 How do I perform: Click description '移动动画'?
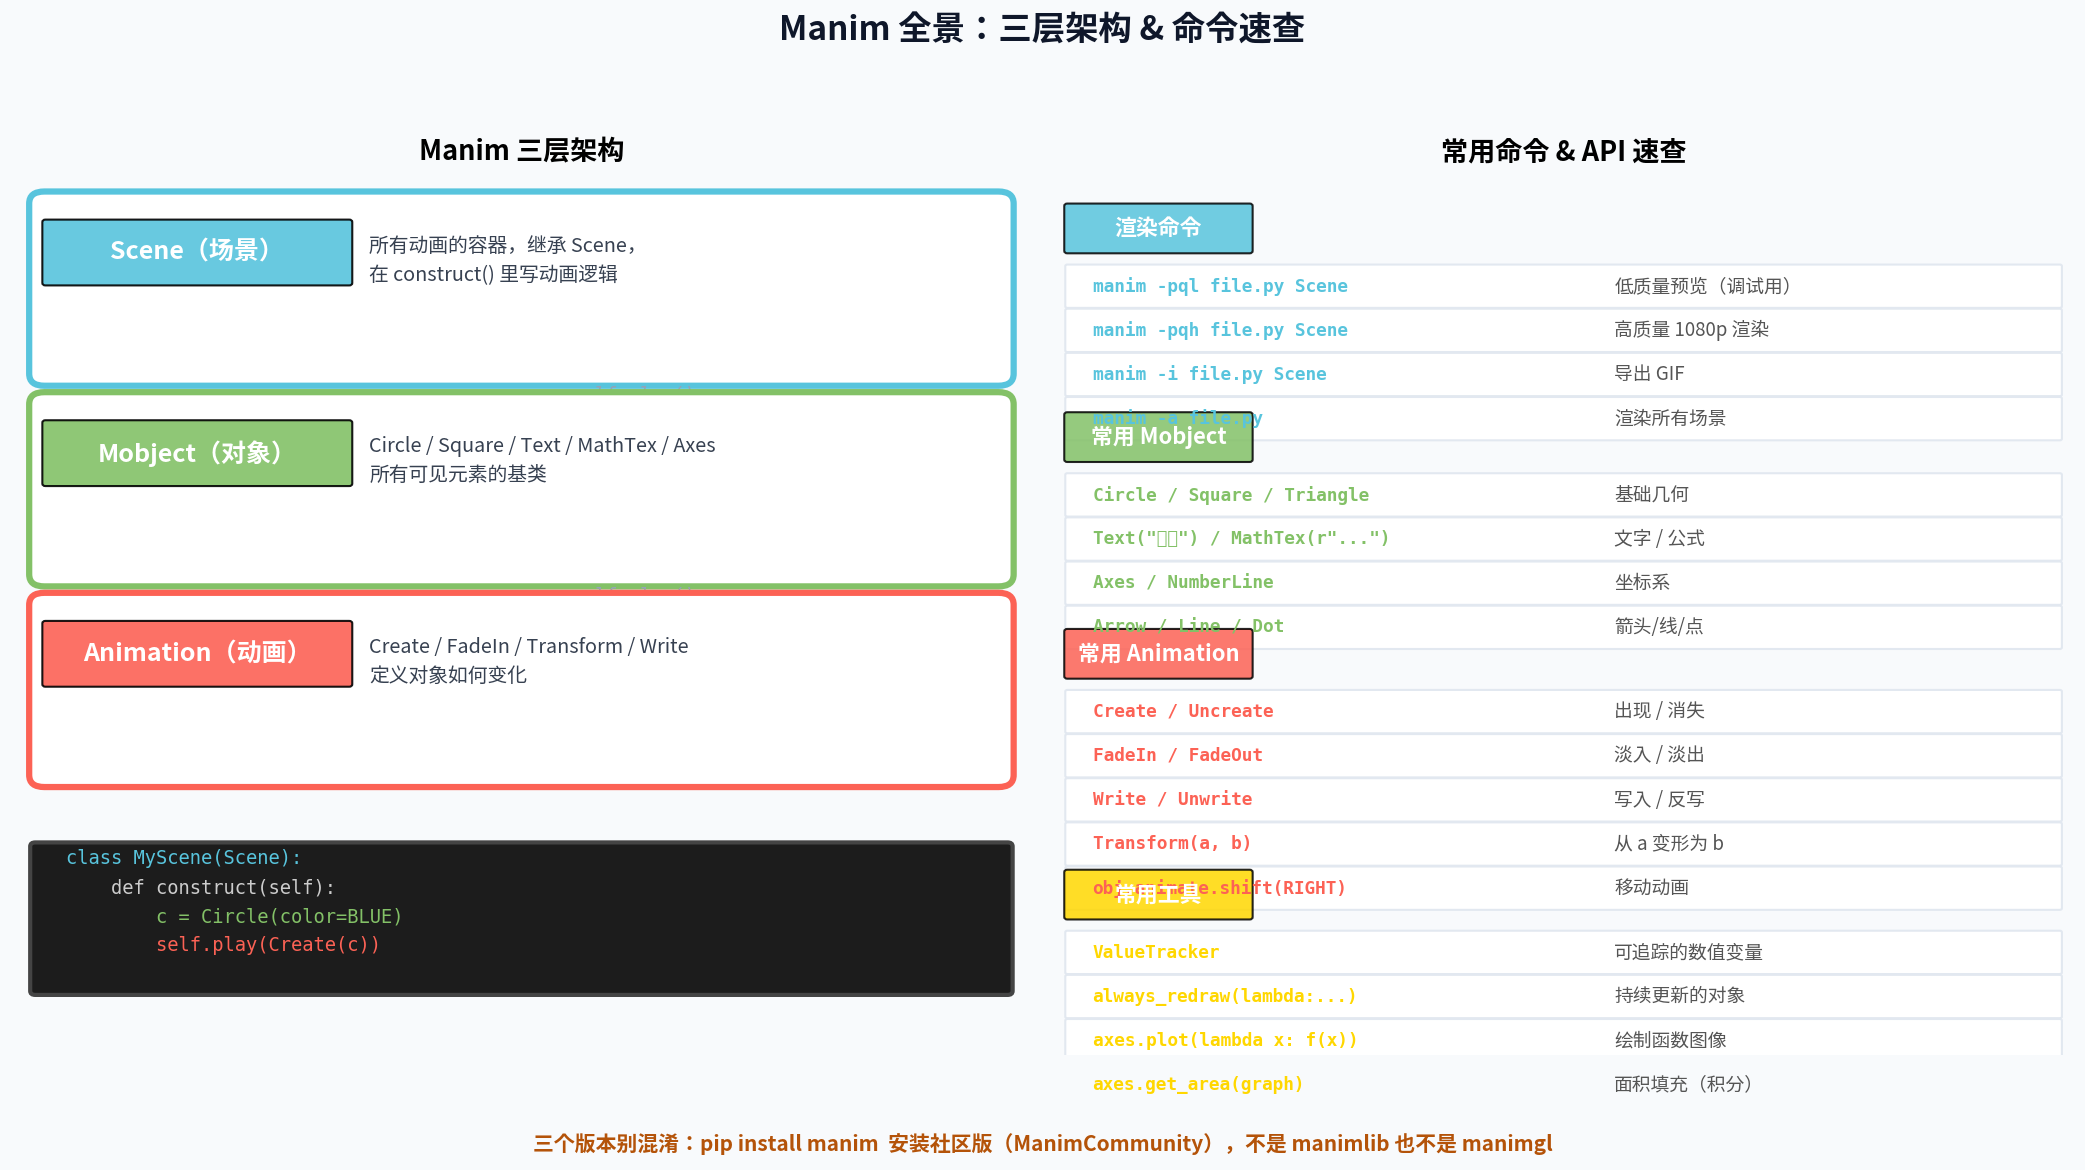pyautogui.click(x=1651, y=887)
